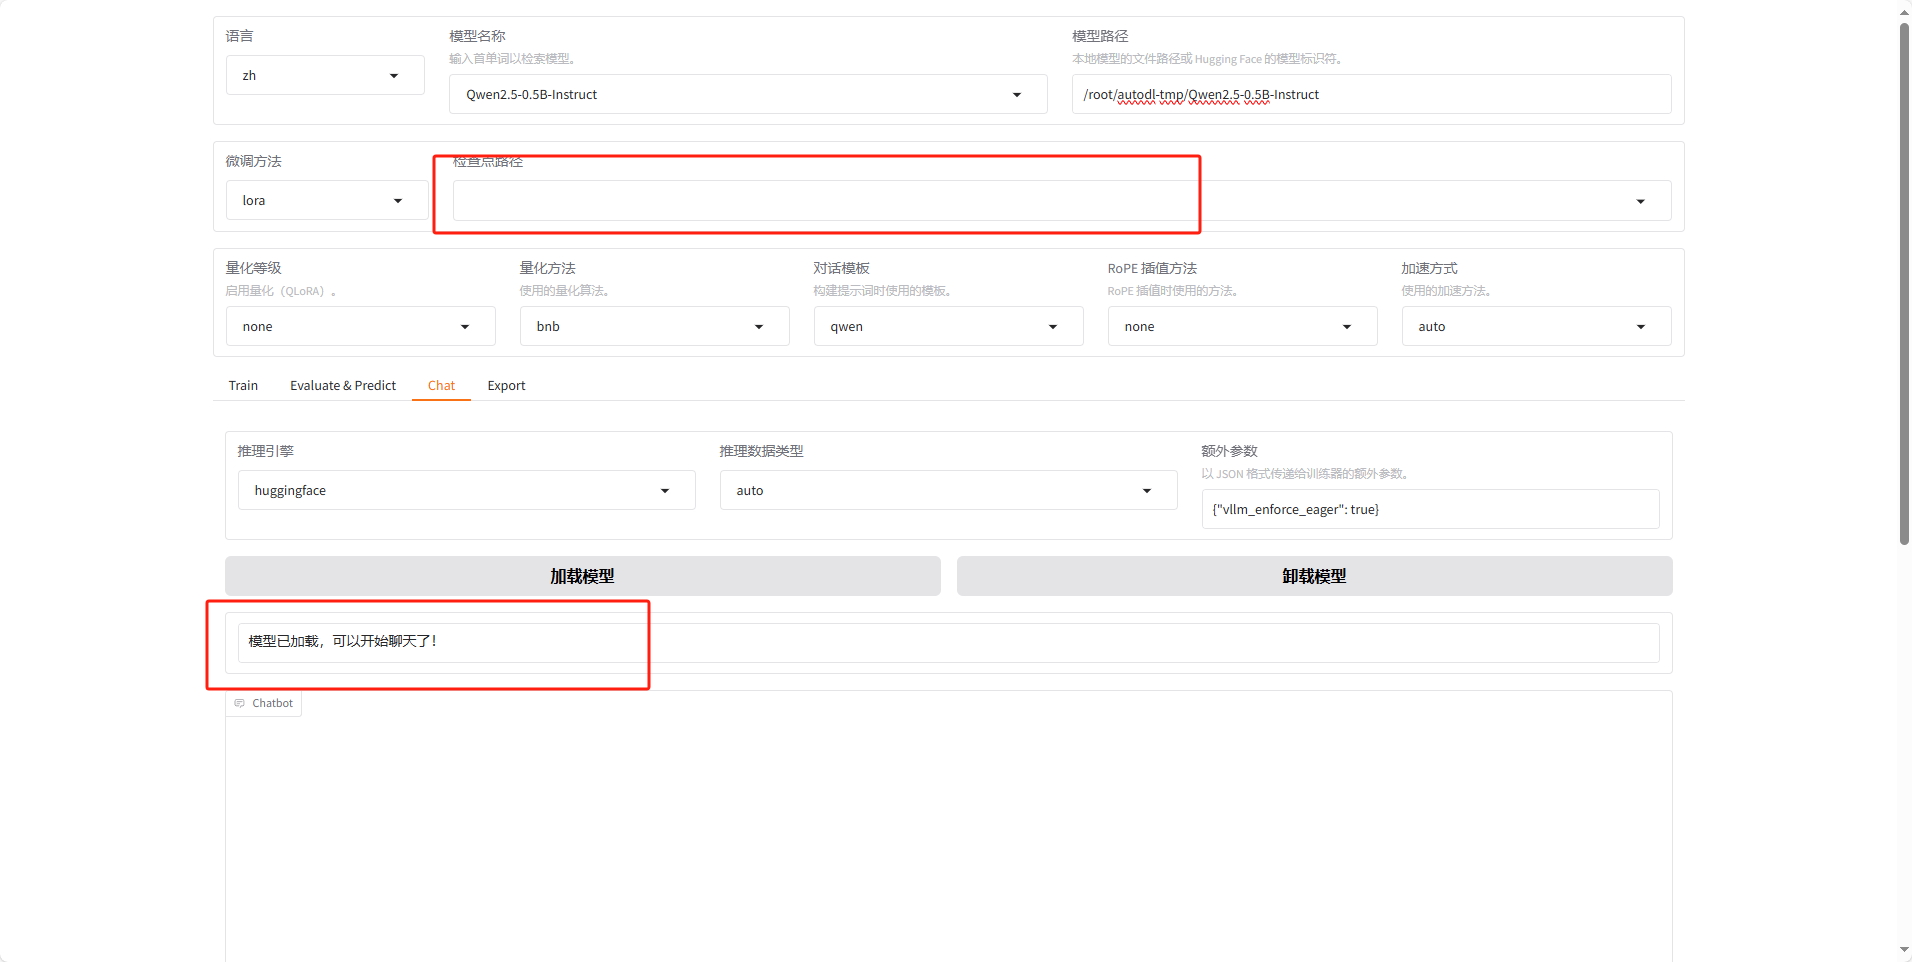
Task: Open the 语言 language dropdown showing zh
Action: click(x=325, y=76)
